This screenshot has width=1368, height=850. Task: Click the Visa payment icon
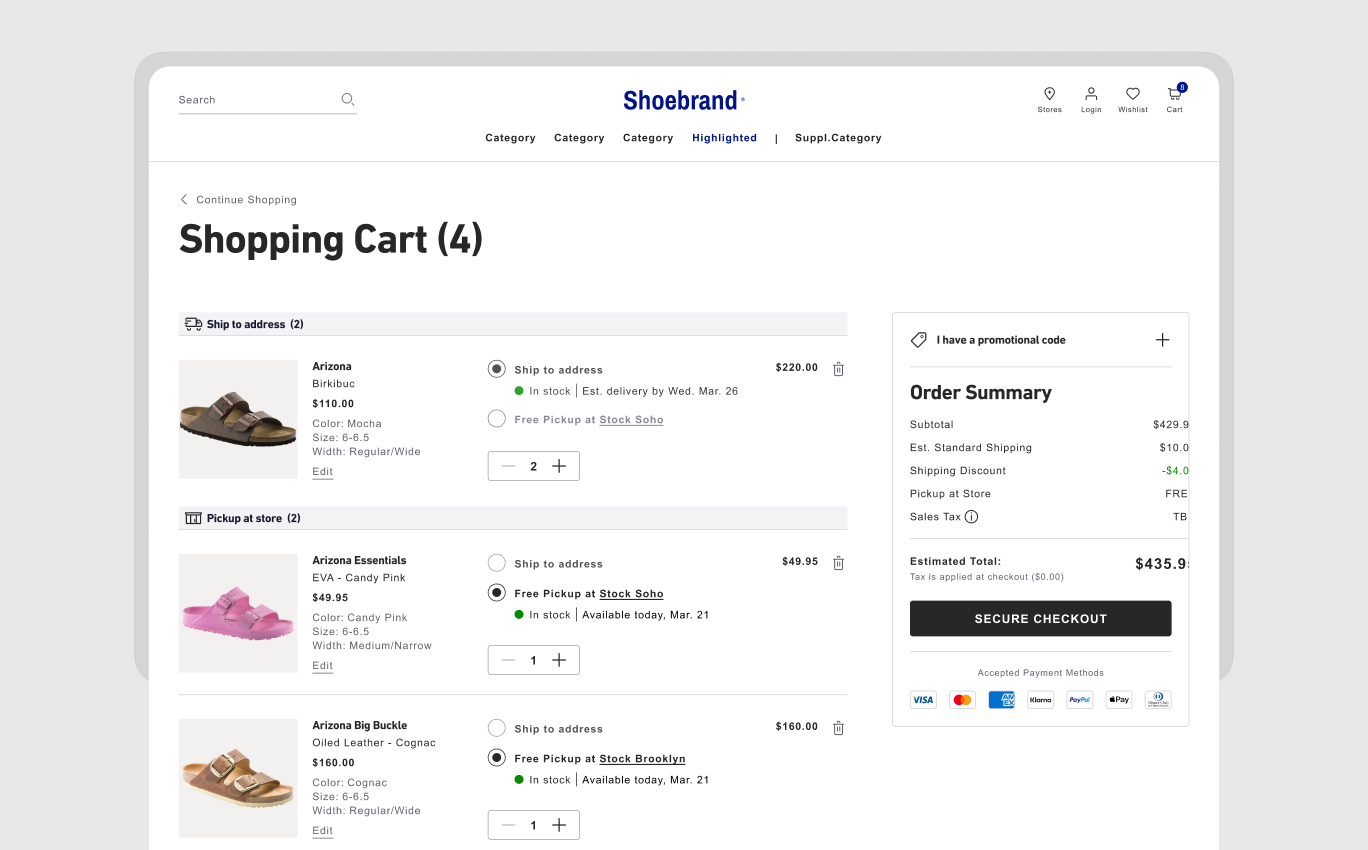coord(923,700)
